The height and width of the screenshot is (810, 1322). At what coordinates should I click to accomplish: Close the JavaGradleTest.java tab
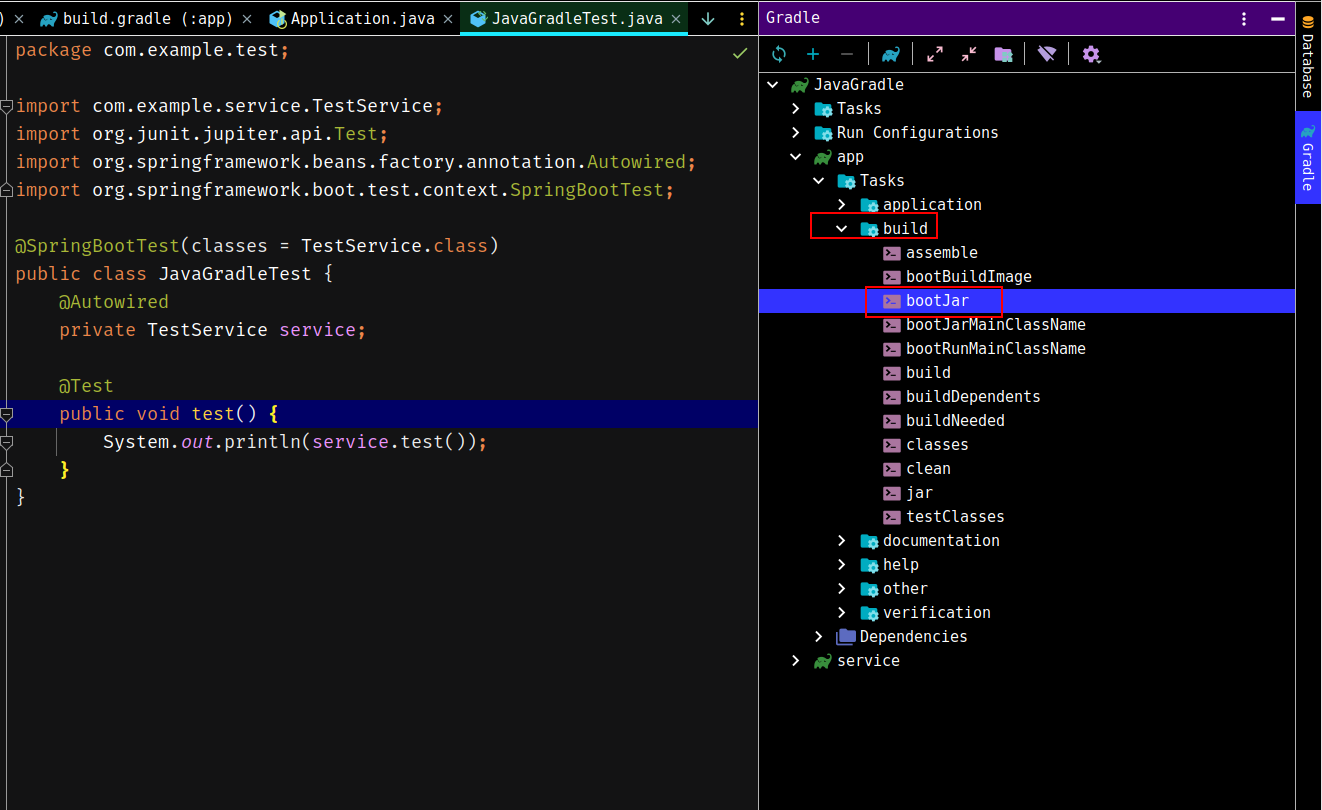(x=677, y=19)
